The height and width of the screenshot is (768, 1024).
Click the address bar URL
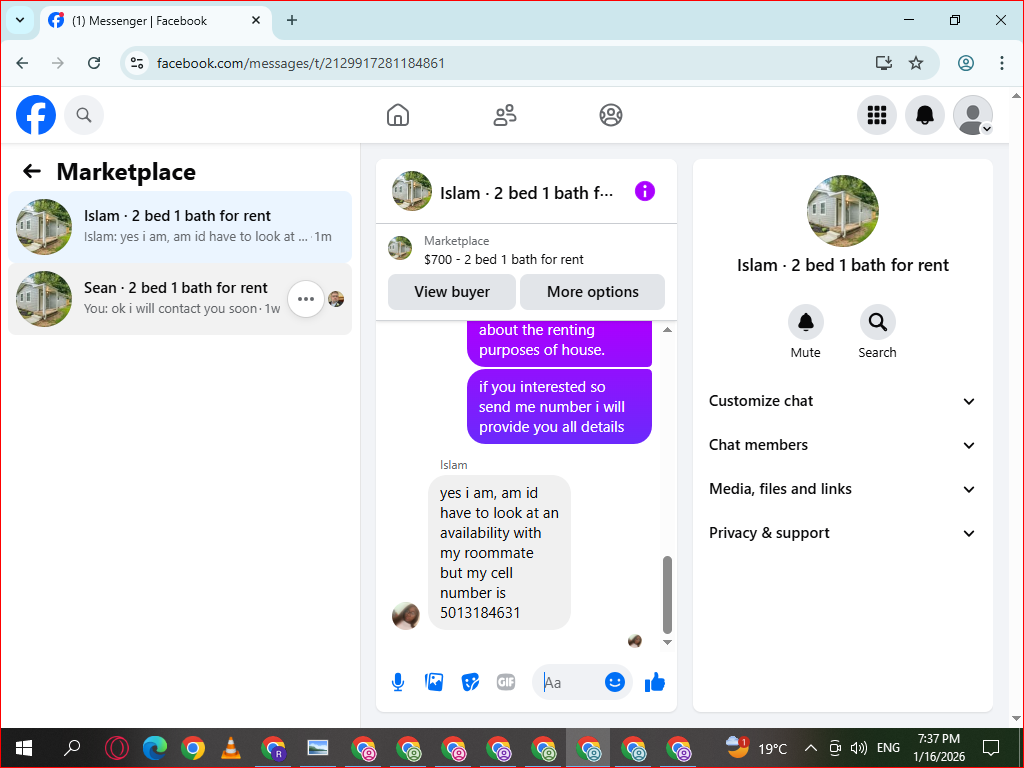(x=301, y=63)
